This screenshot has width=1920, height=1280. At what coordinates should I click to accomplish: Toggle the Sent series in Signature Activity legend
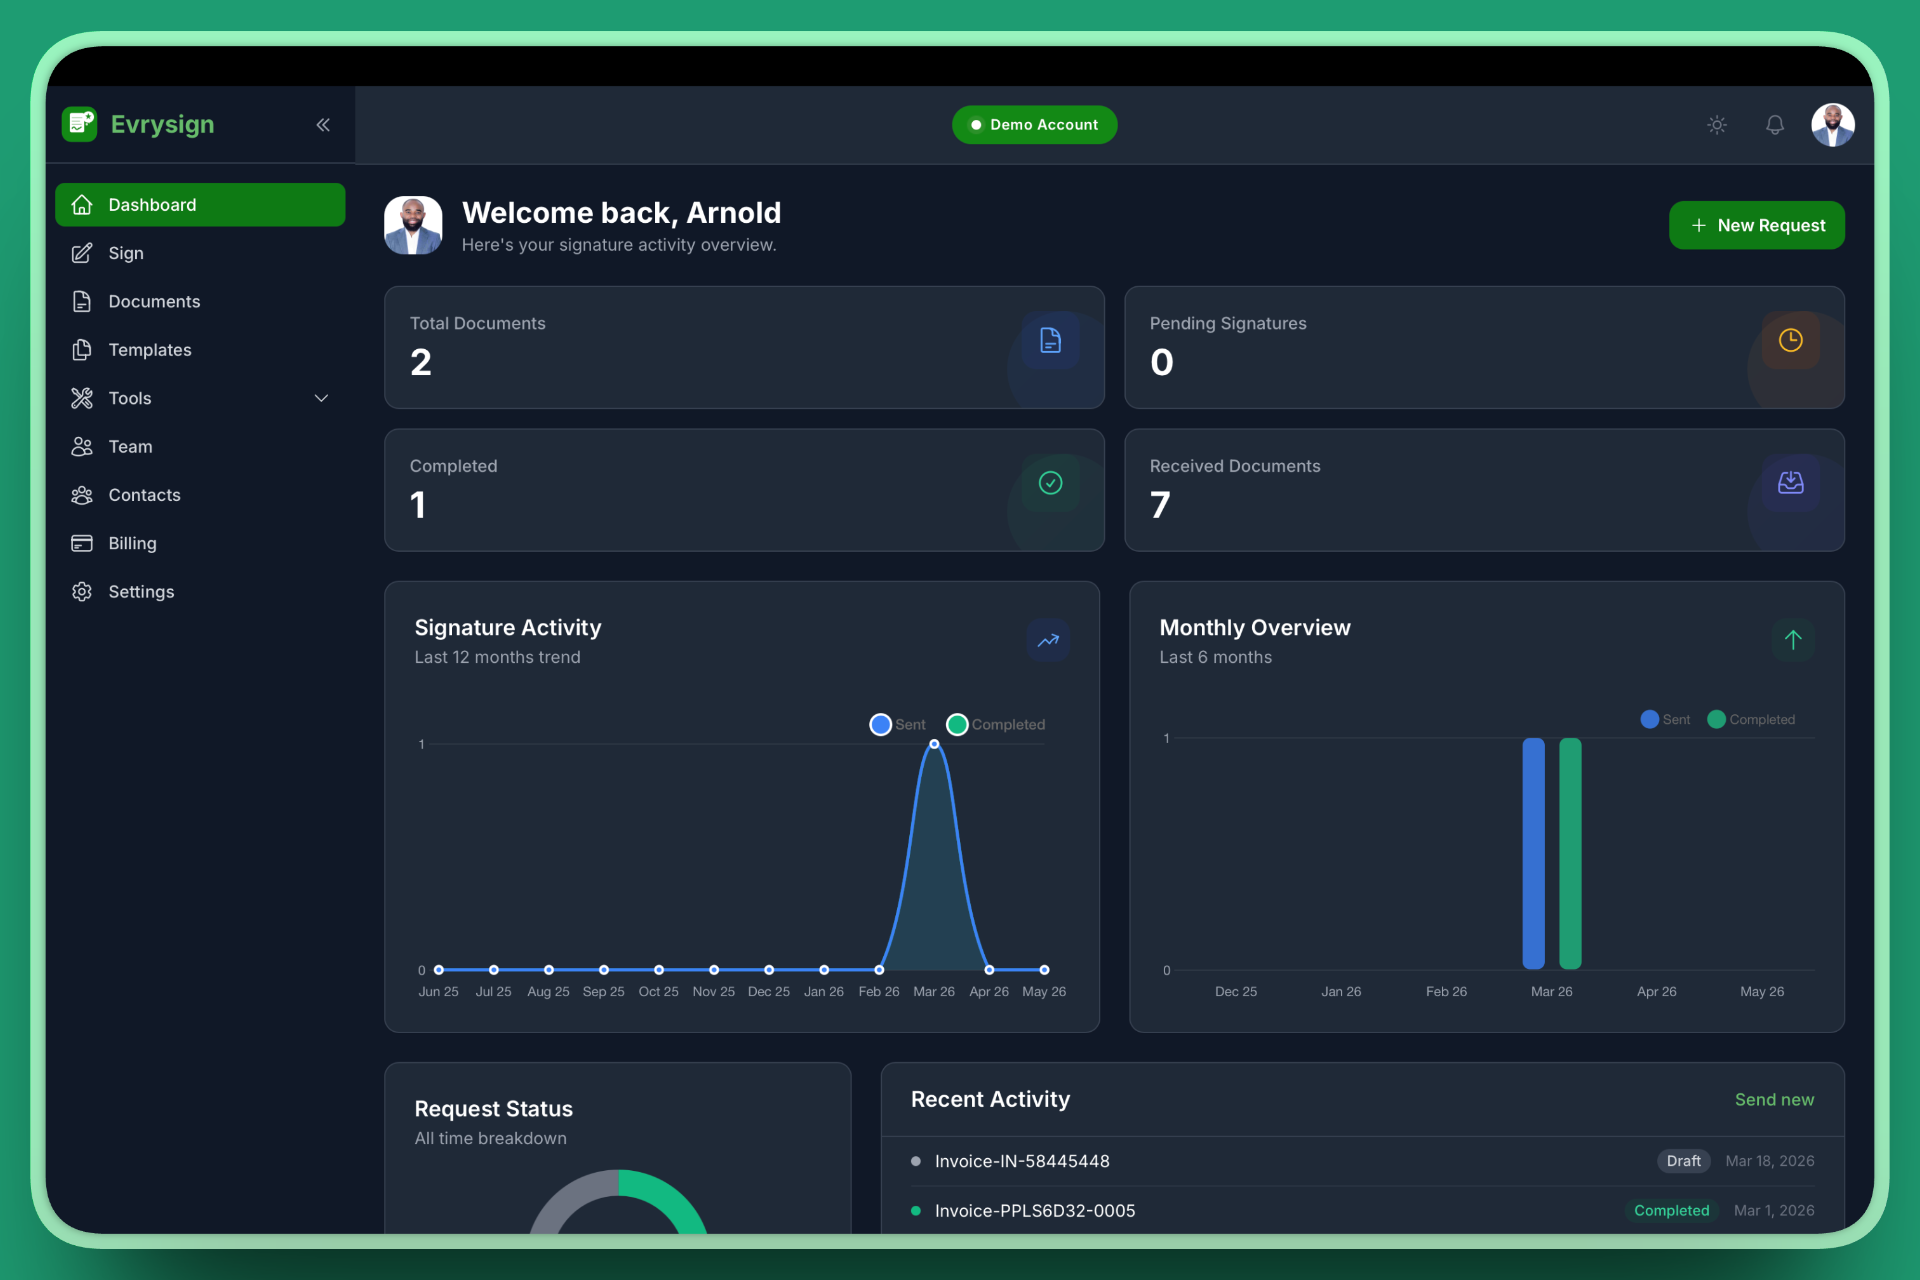(898, 724)
